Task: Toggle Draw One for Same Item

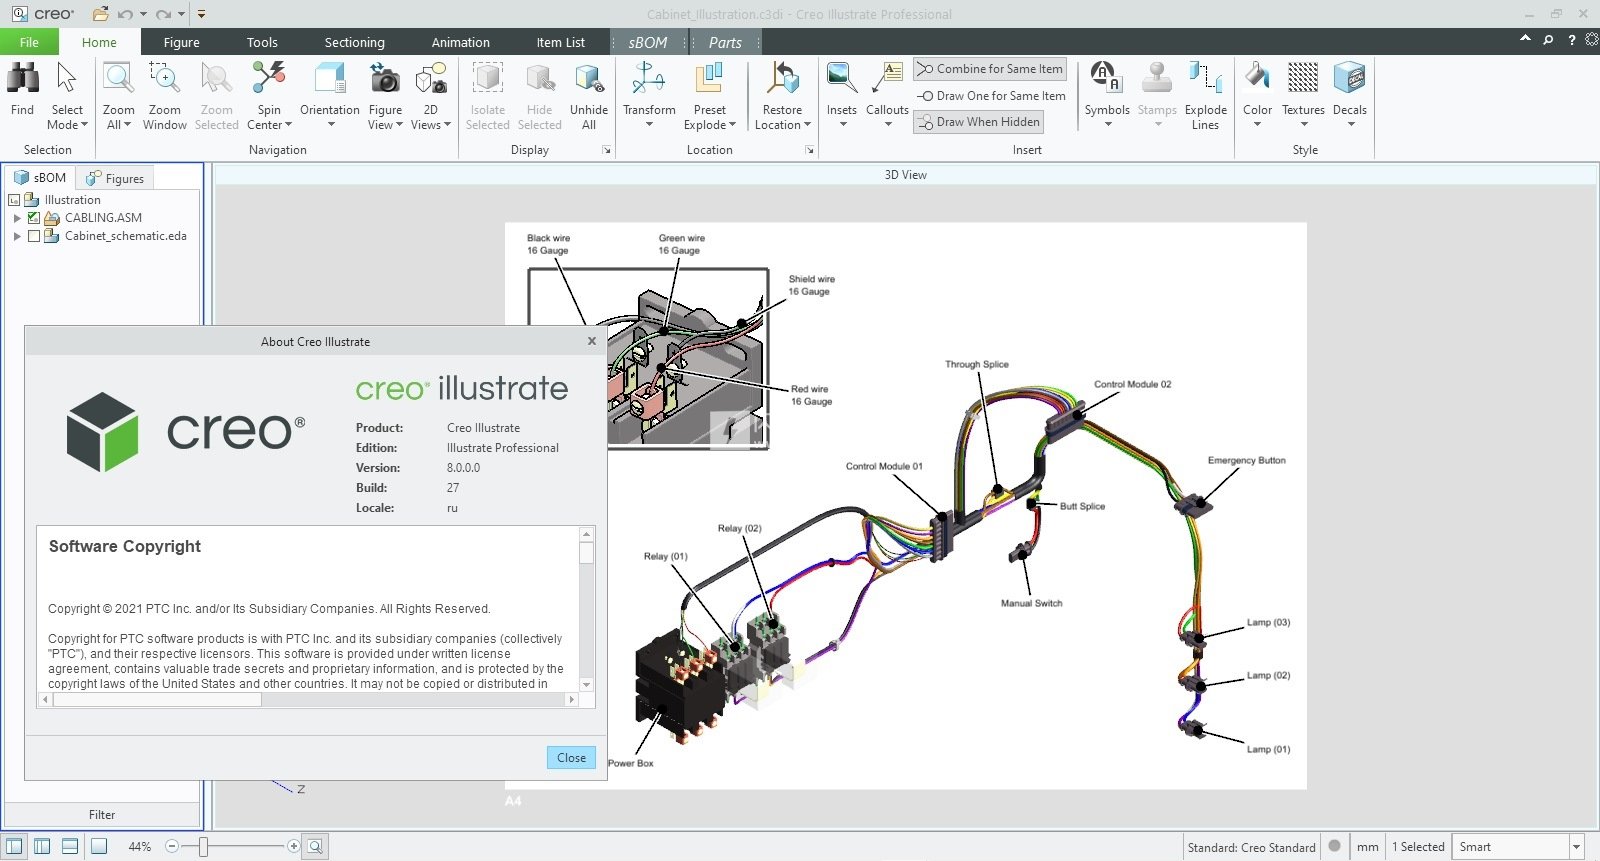Action: 990,96
